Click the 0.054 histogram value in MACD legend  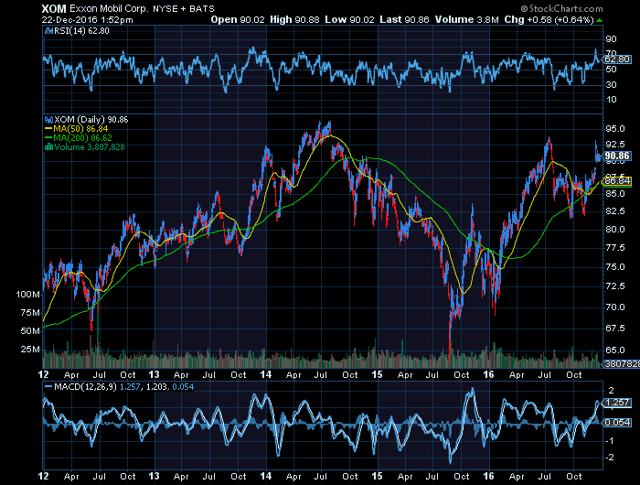(x=183, y=387)
